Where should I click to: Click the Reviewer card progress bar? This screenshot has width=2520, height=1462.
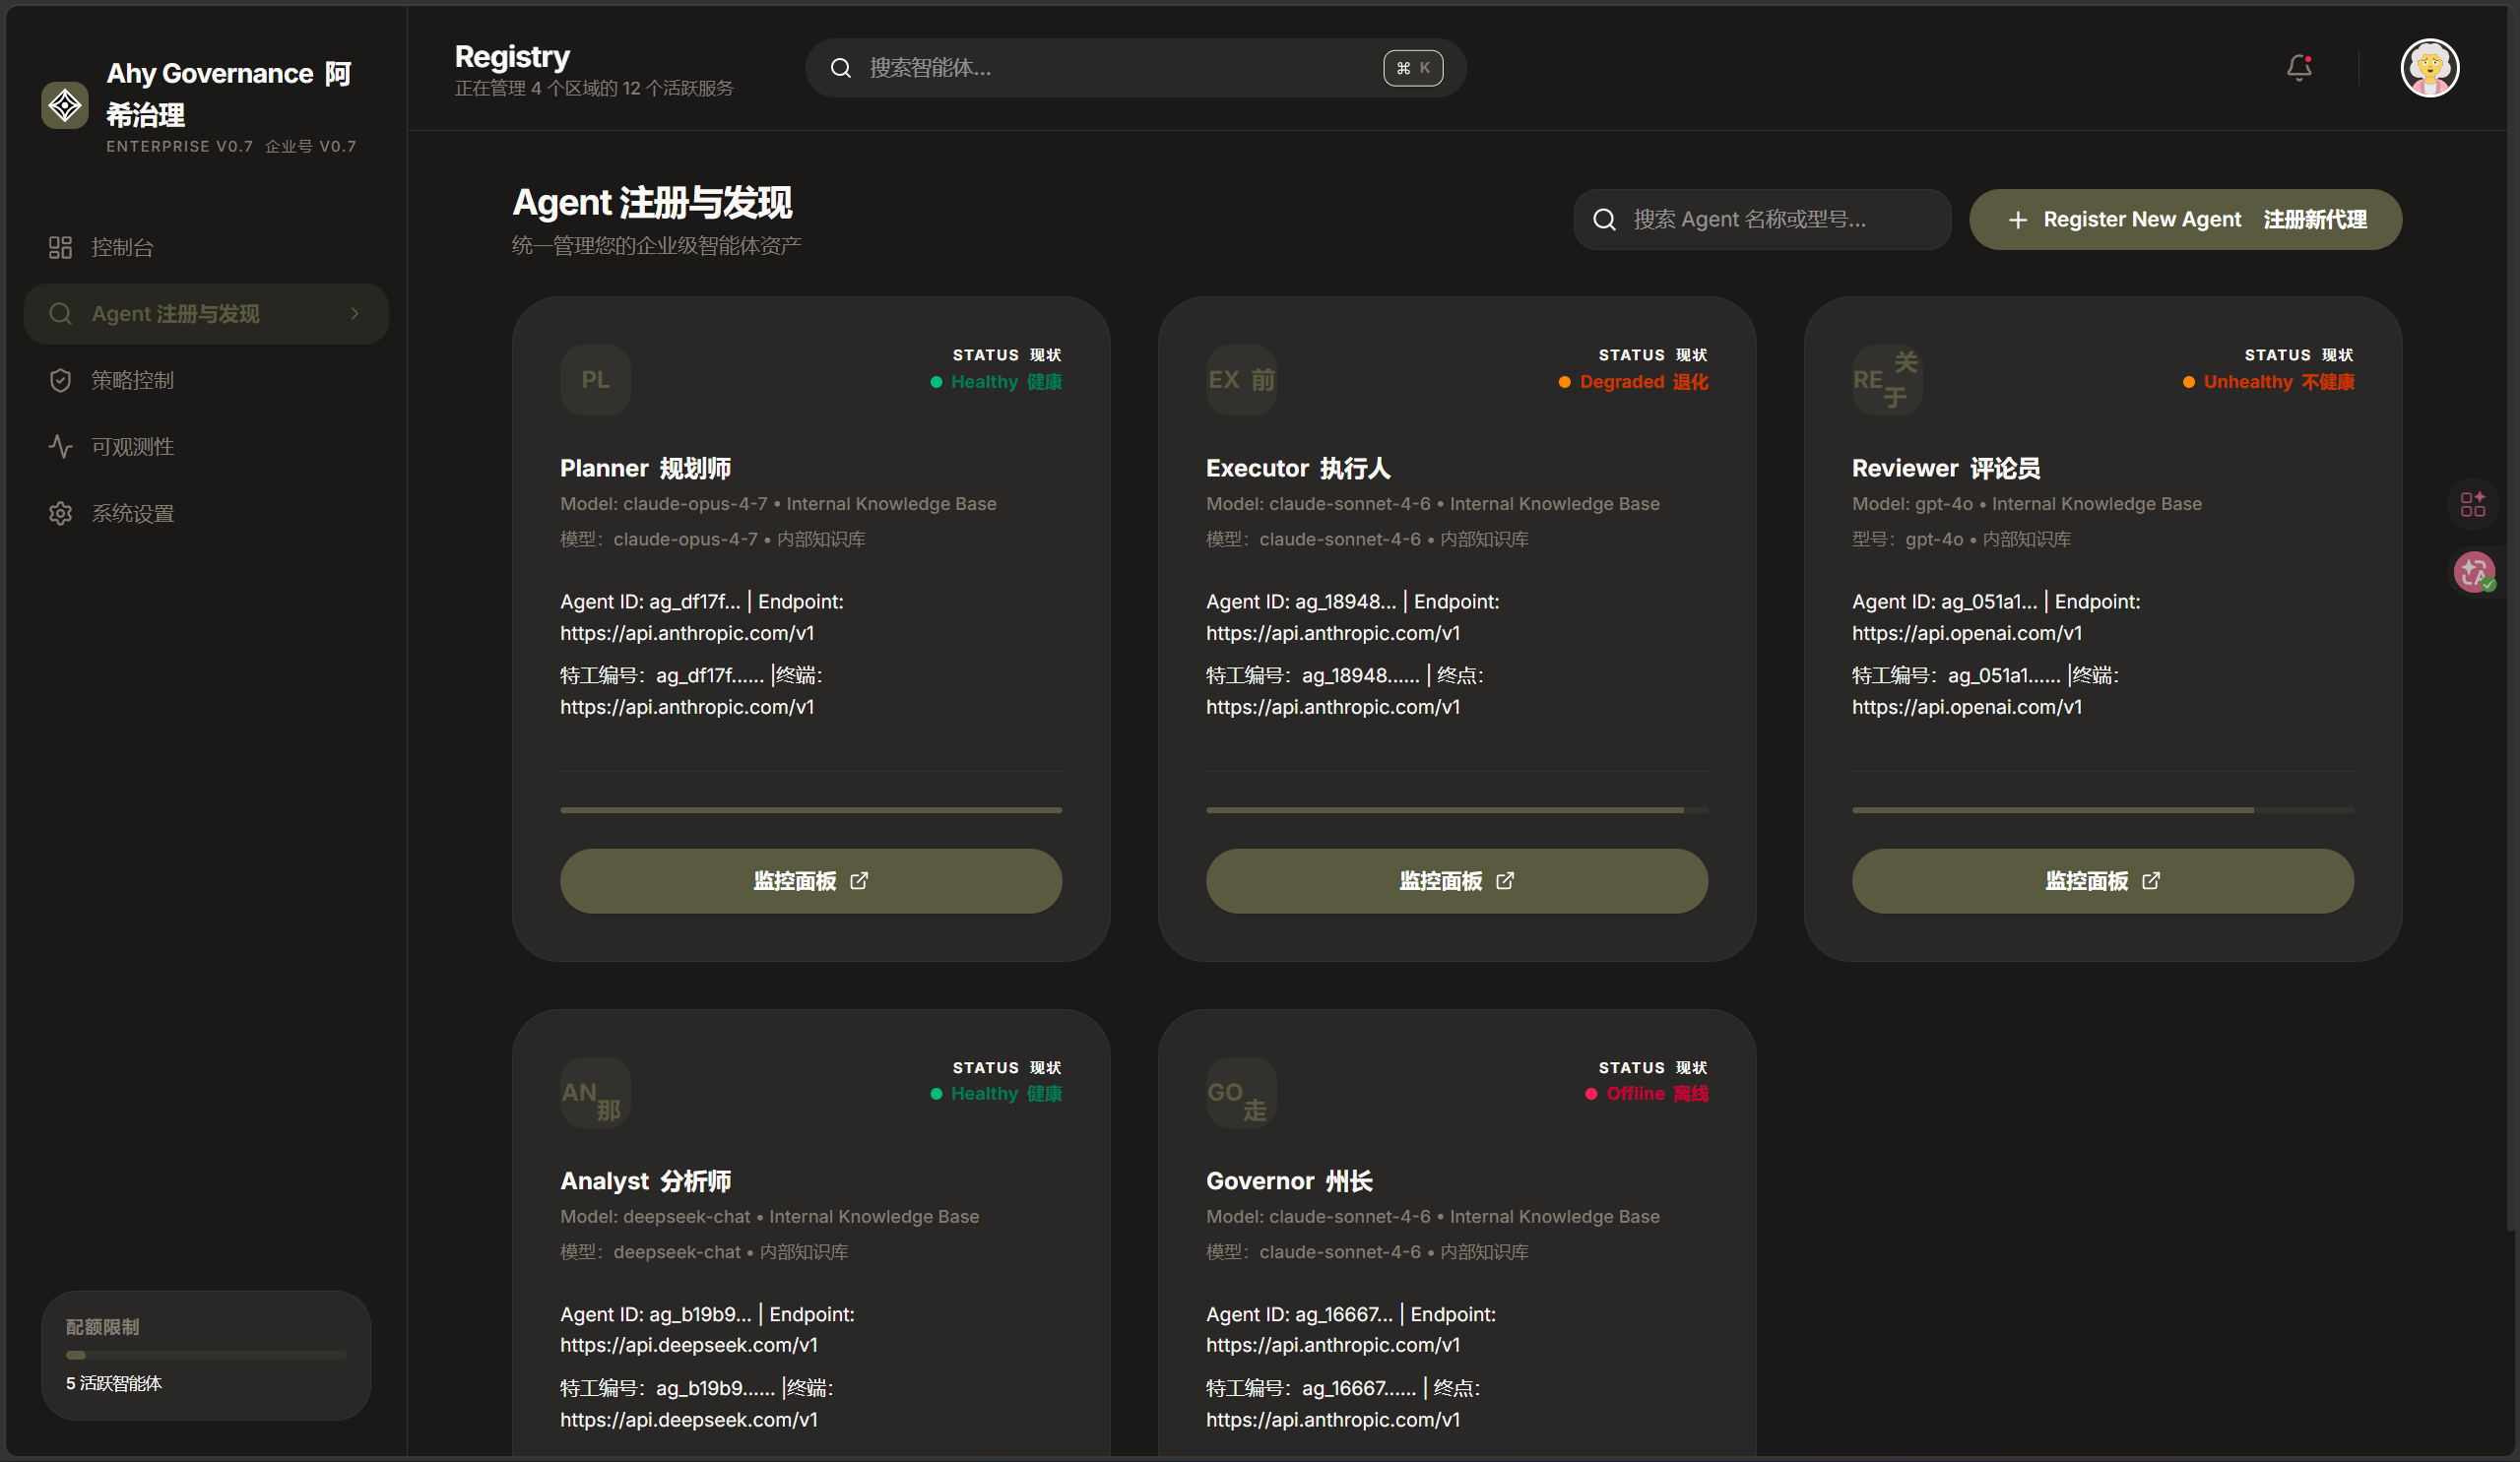[x=2103, y=809]
